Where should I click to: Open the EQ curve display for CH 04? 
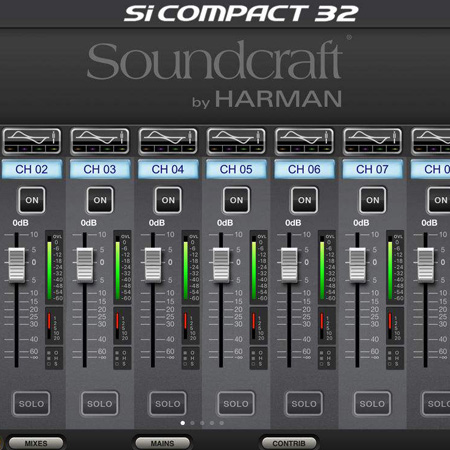[x=168, y=141]
